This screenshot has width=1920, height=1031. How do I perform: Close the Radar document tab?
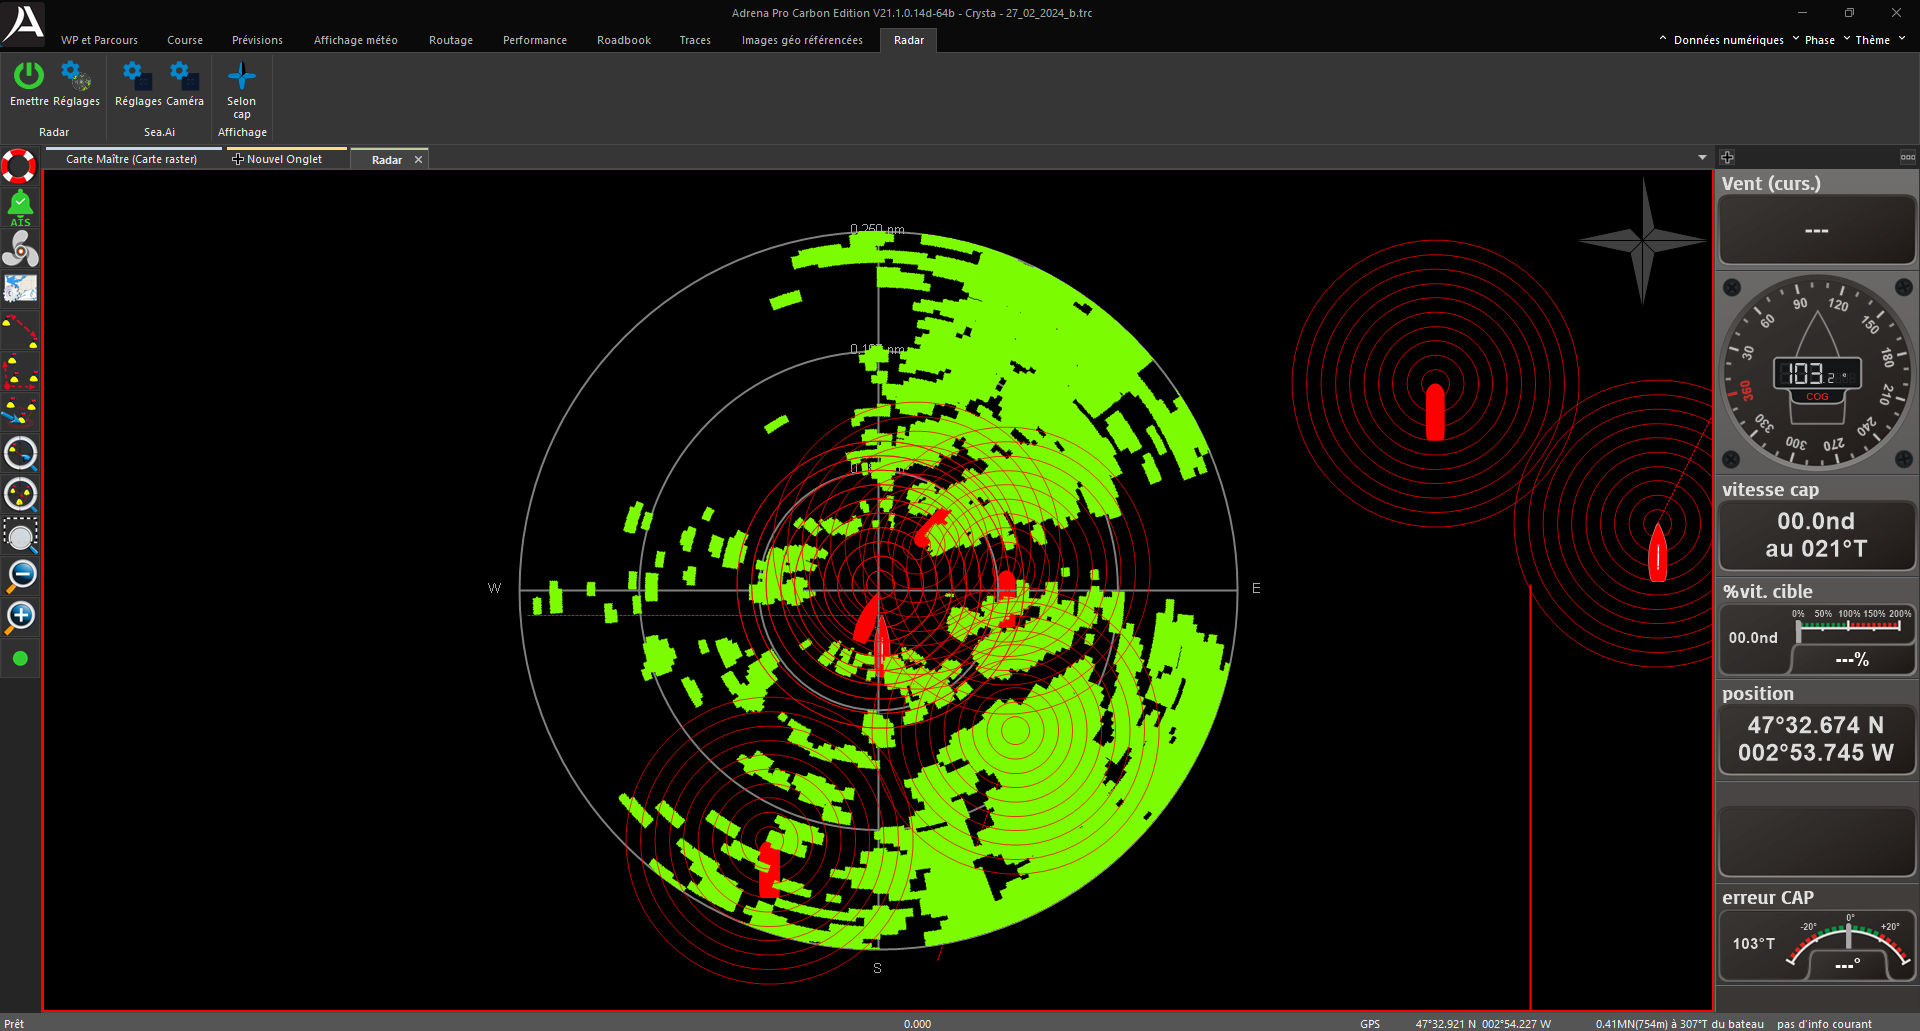(x=418, y=160)
